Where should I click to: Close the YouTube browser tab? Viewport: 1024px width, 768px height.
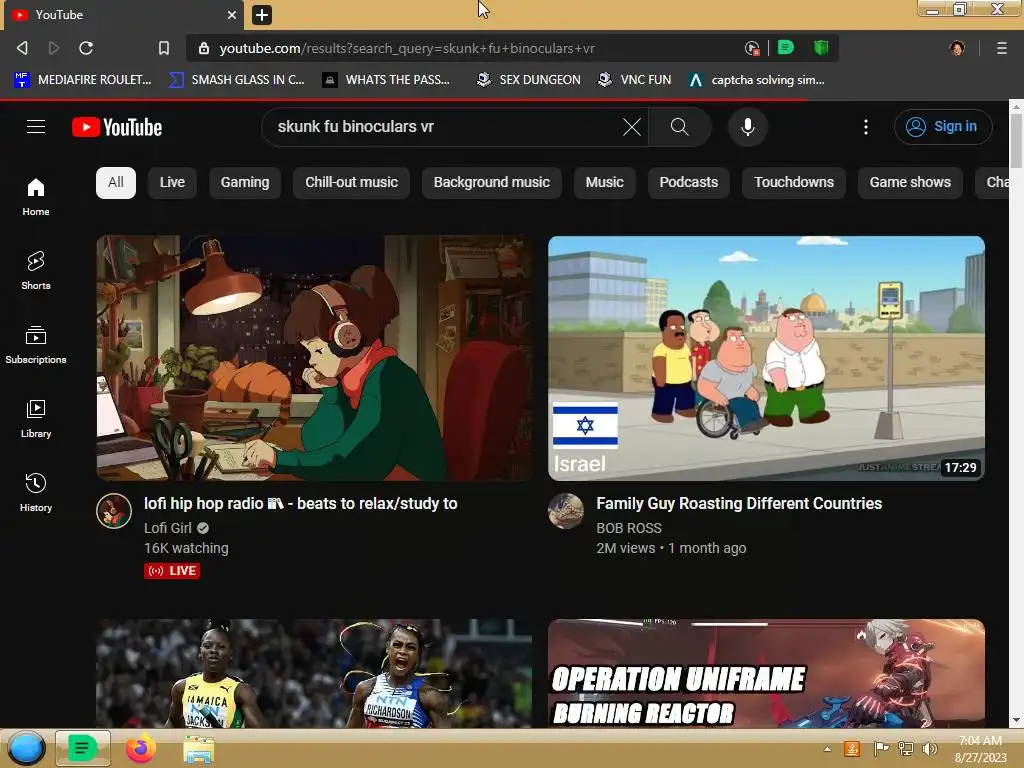tap(232, 14)
